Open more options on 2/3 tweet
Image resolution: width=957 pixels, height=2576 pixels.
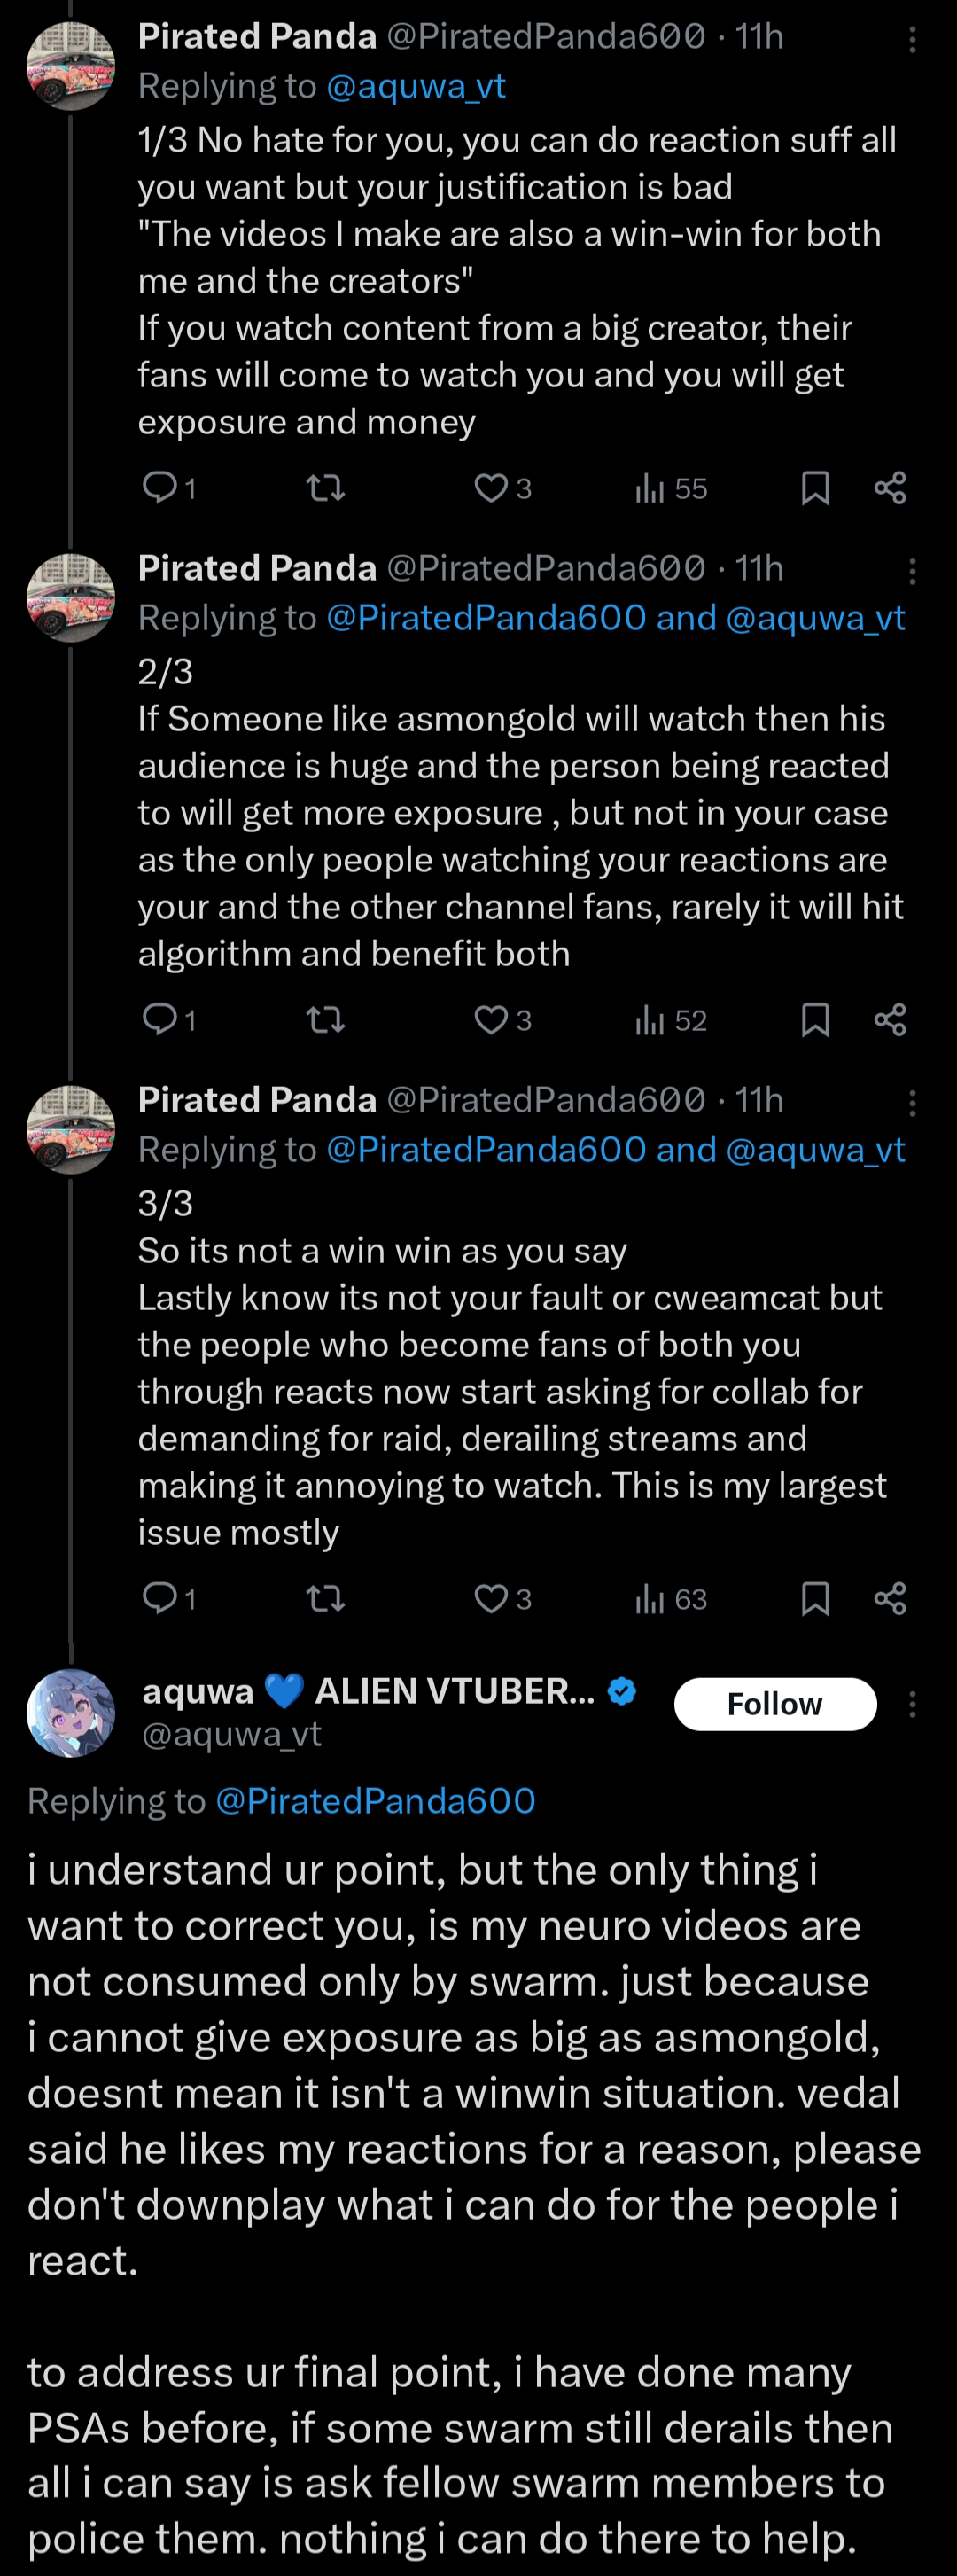coord(912,572)
